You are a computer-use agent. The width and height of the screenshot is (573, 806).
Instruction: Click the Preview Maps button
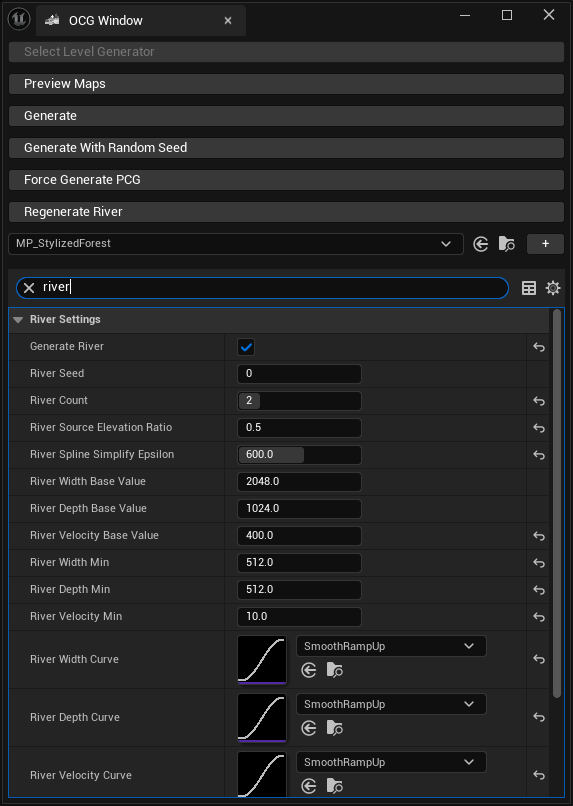point(286,84)
